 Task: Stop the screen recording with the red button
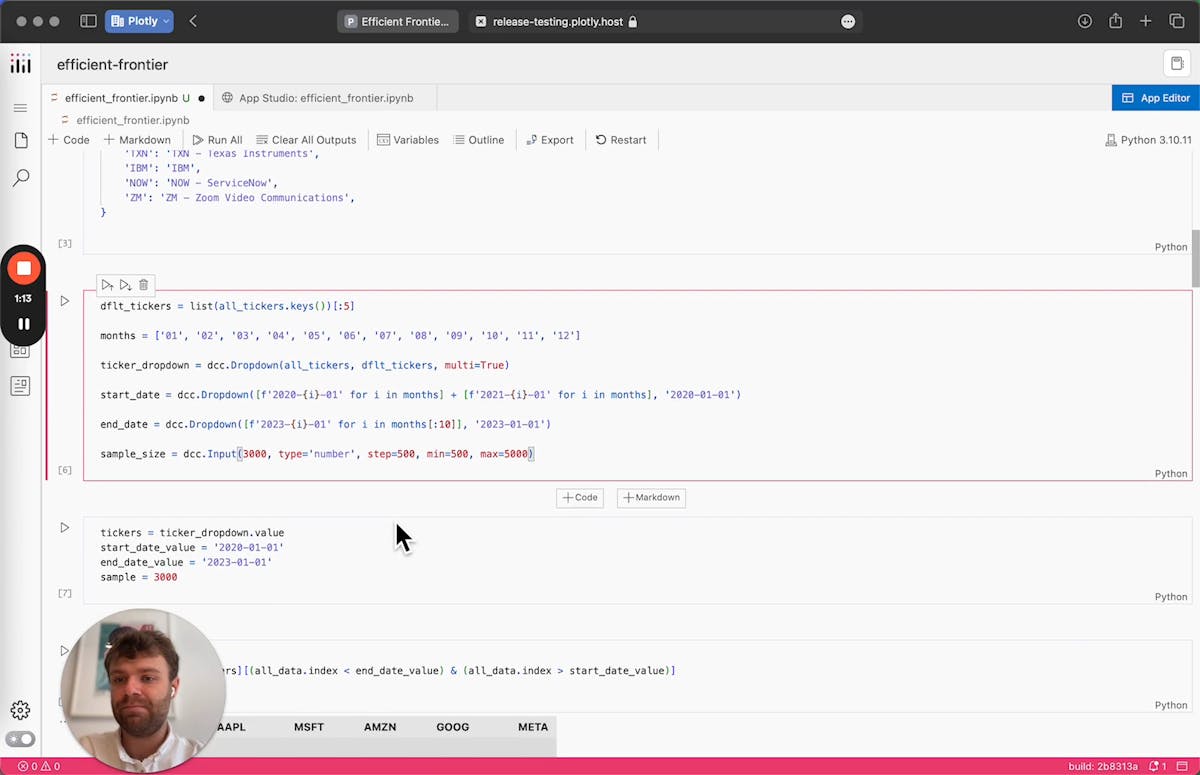tap(24, 267)
